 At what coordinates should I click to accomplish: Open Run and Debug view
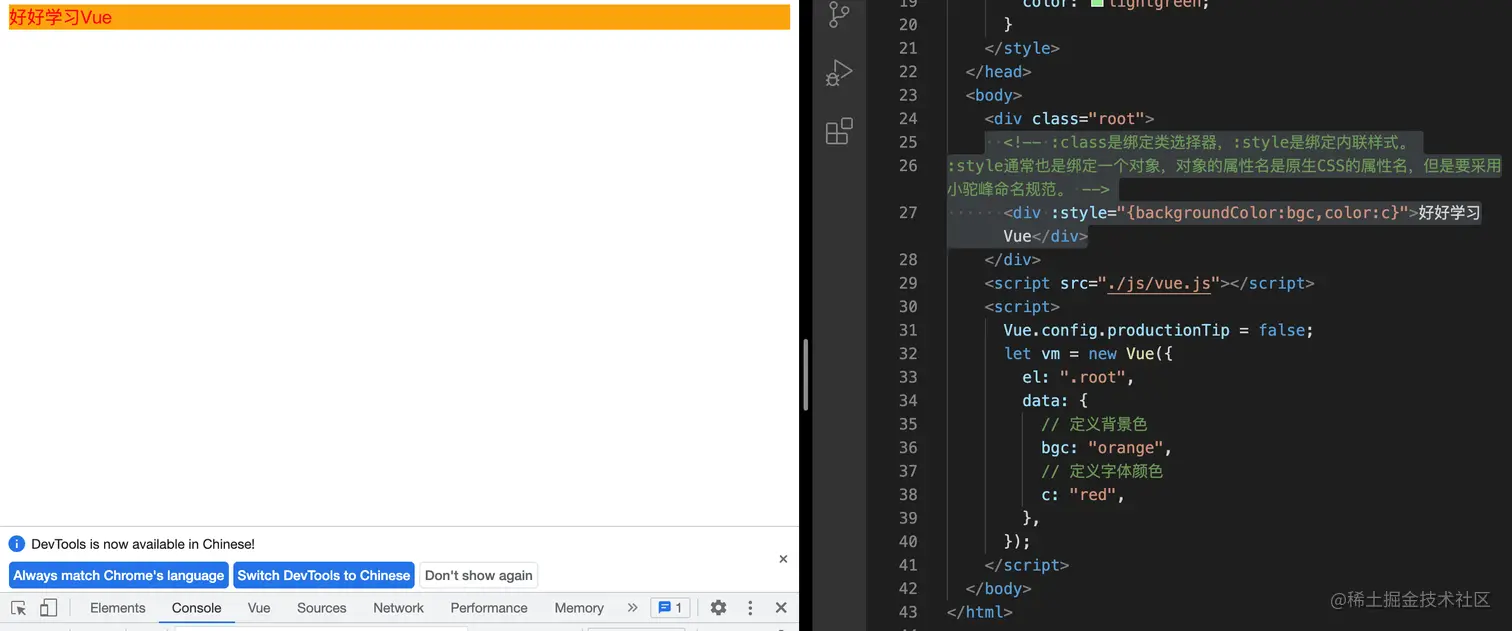[839, 73]
